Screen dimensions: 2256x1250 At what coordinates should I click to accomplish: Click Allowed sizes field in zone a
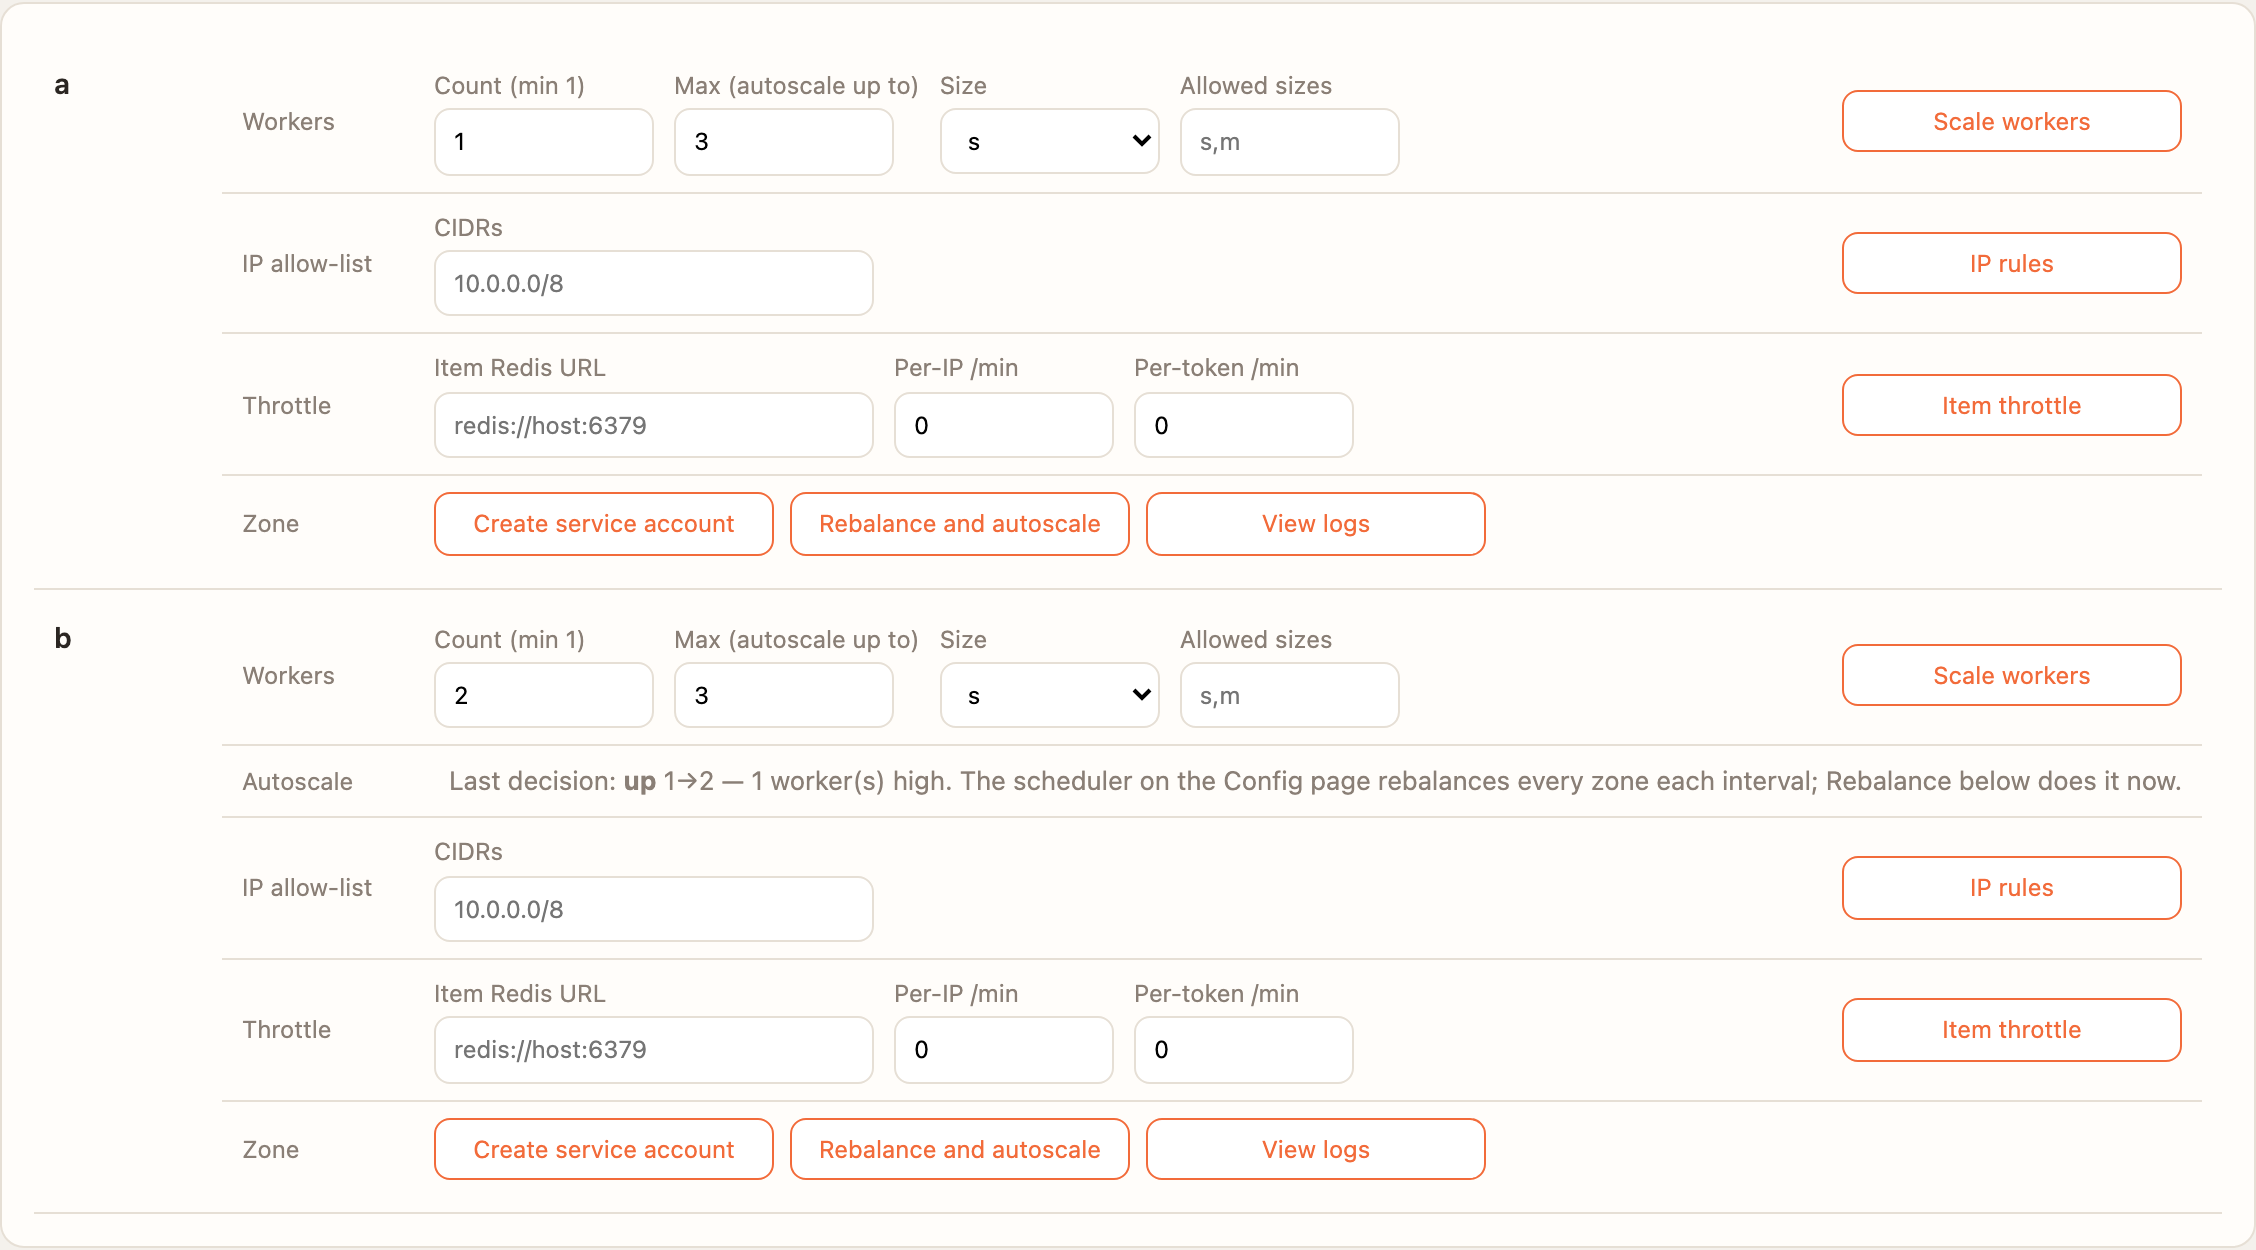1290,141
